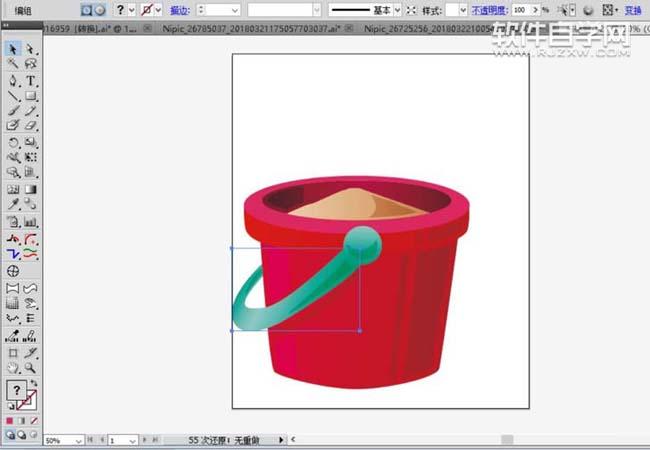The height and width of the screenshot is (450, 650).
Task: Open graphic style 样式 dropdown
Action: 463,10
